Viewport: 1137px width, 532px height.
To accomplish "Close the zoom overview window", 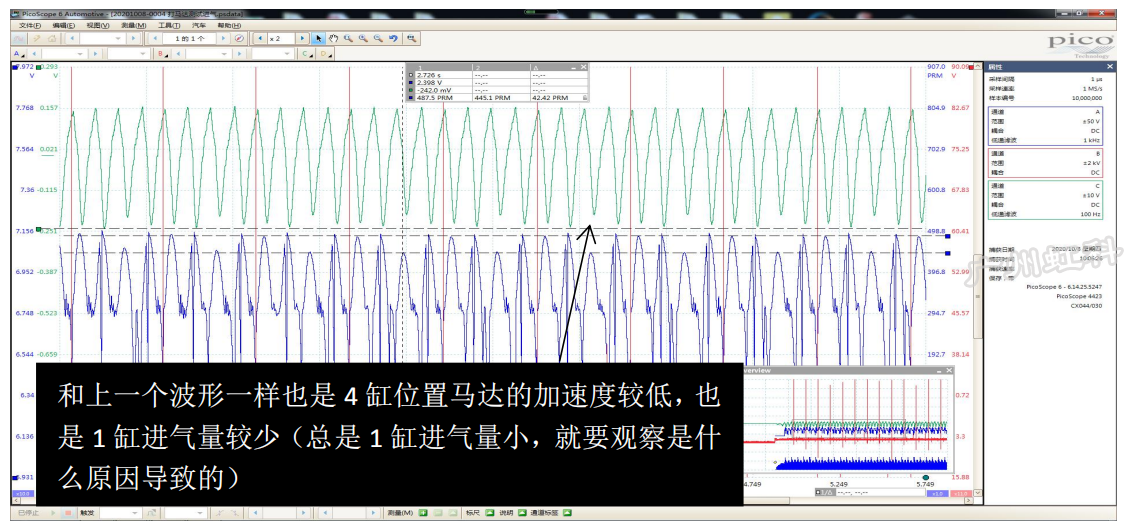I will point(948,370).
